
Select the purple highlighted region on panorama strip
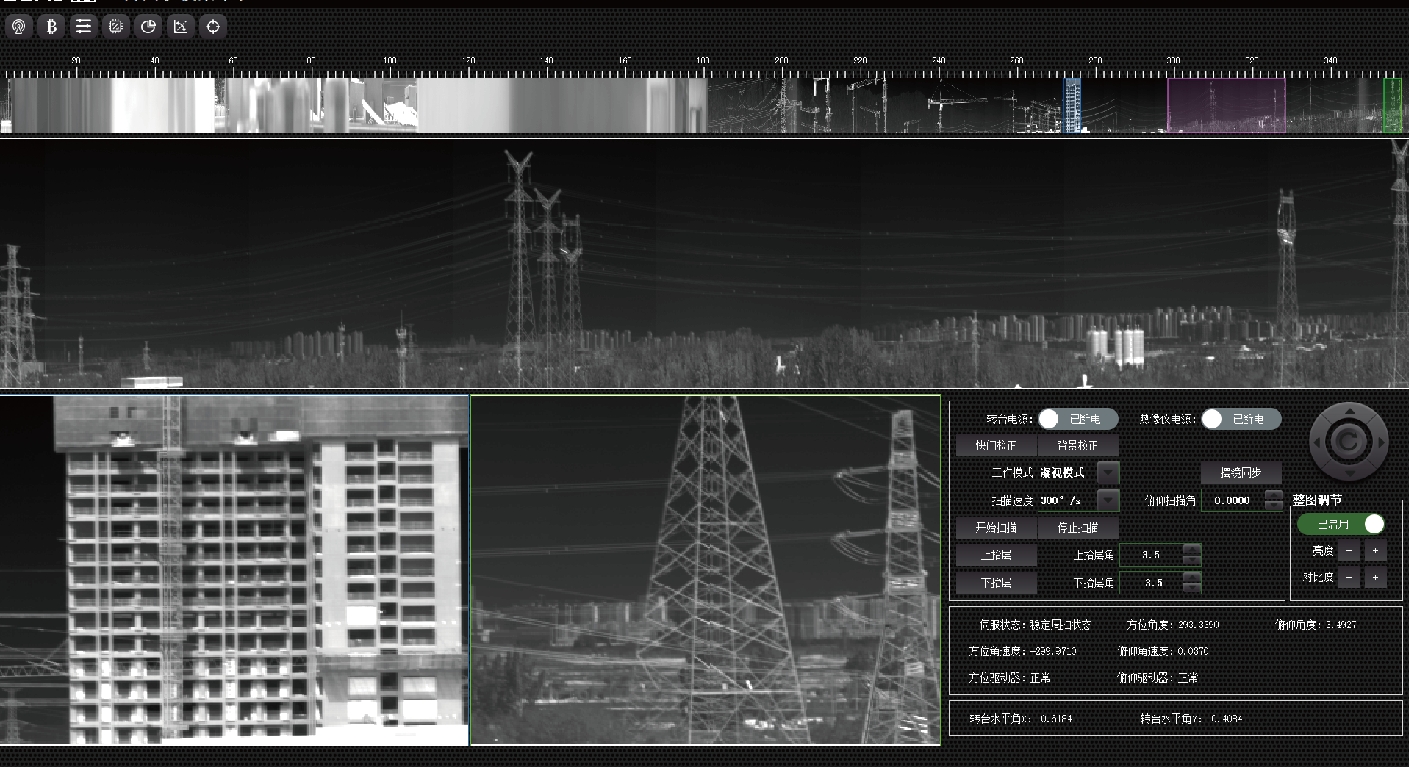(x=1226, y=105)
